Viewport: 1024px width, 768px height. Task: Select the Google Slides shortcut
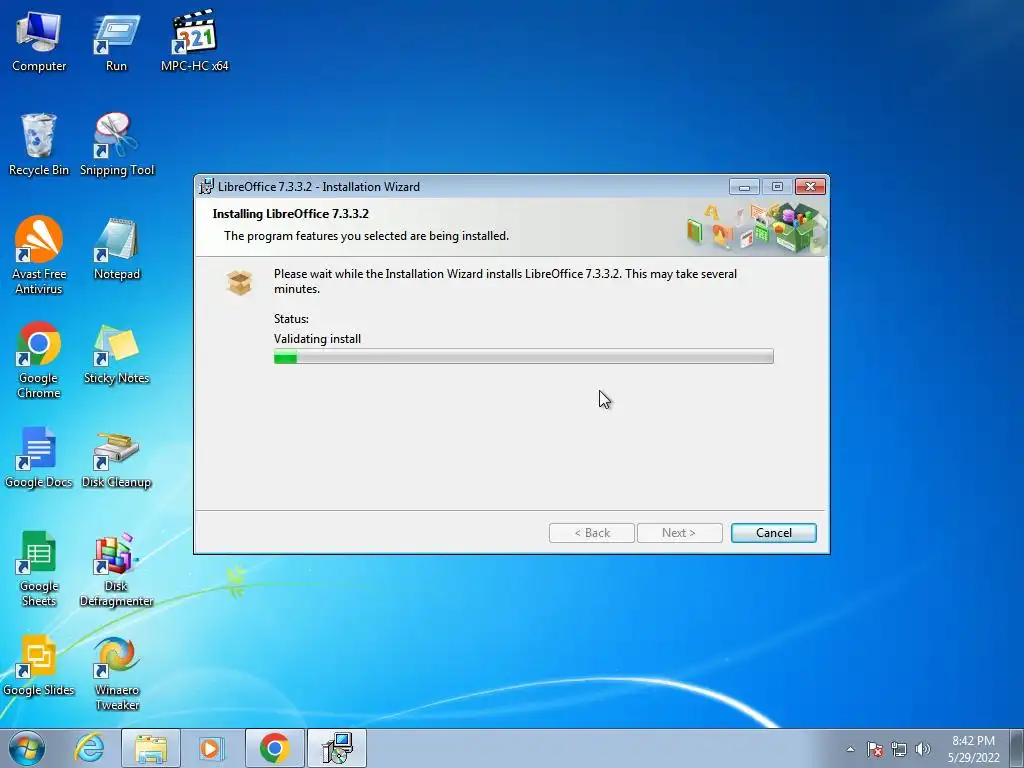tap(39, 666)
